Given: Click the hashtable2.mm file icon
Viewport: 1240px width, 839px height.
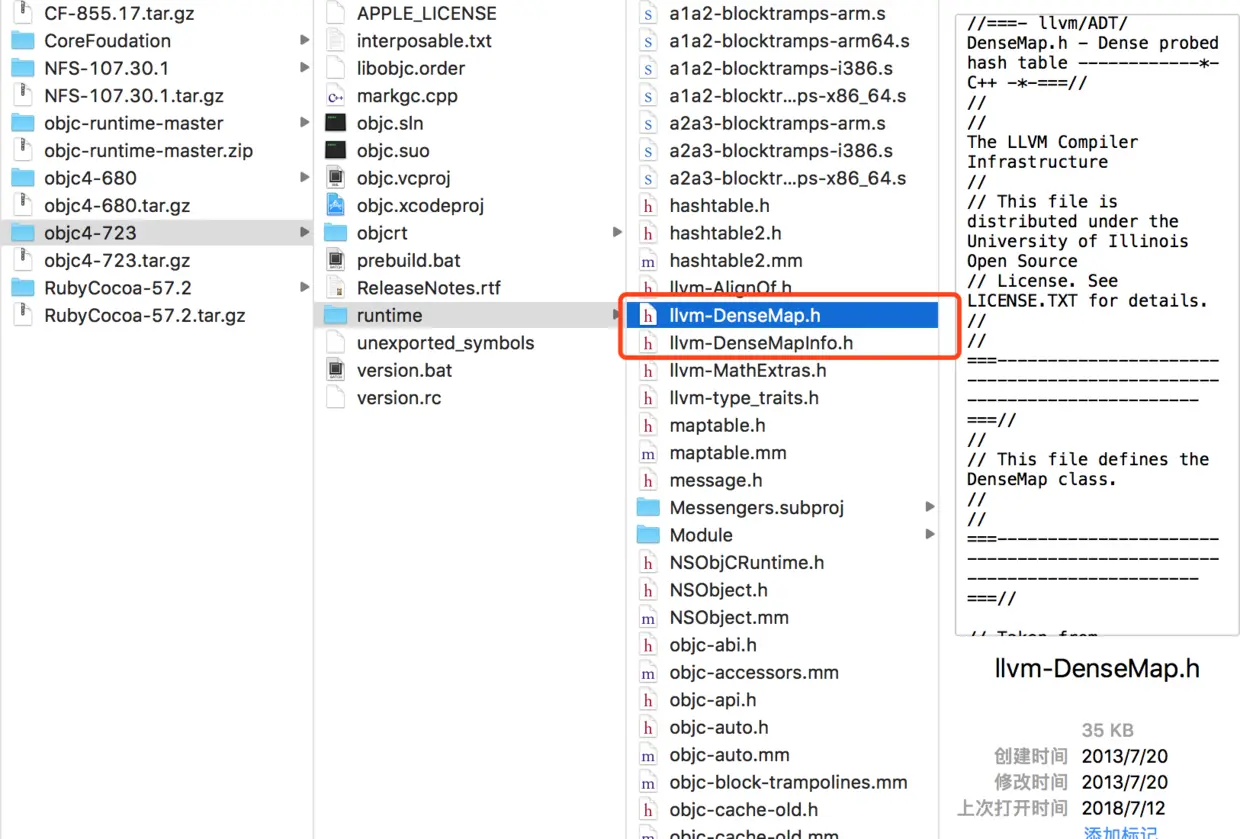Looking at the screenshot, I should pos(648,260).
